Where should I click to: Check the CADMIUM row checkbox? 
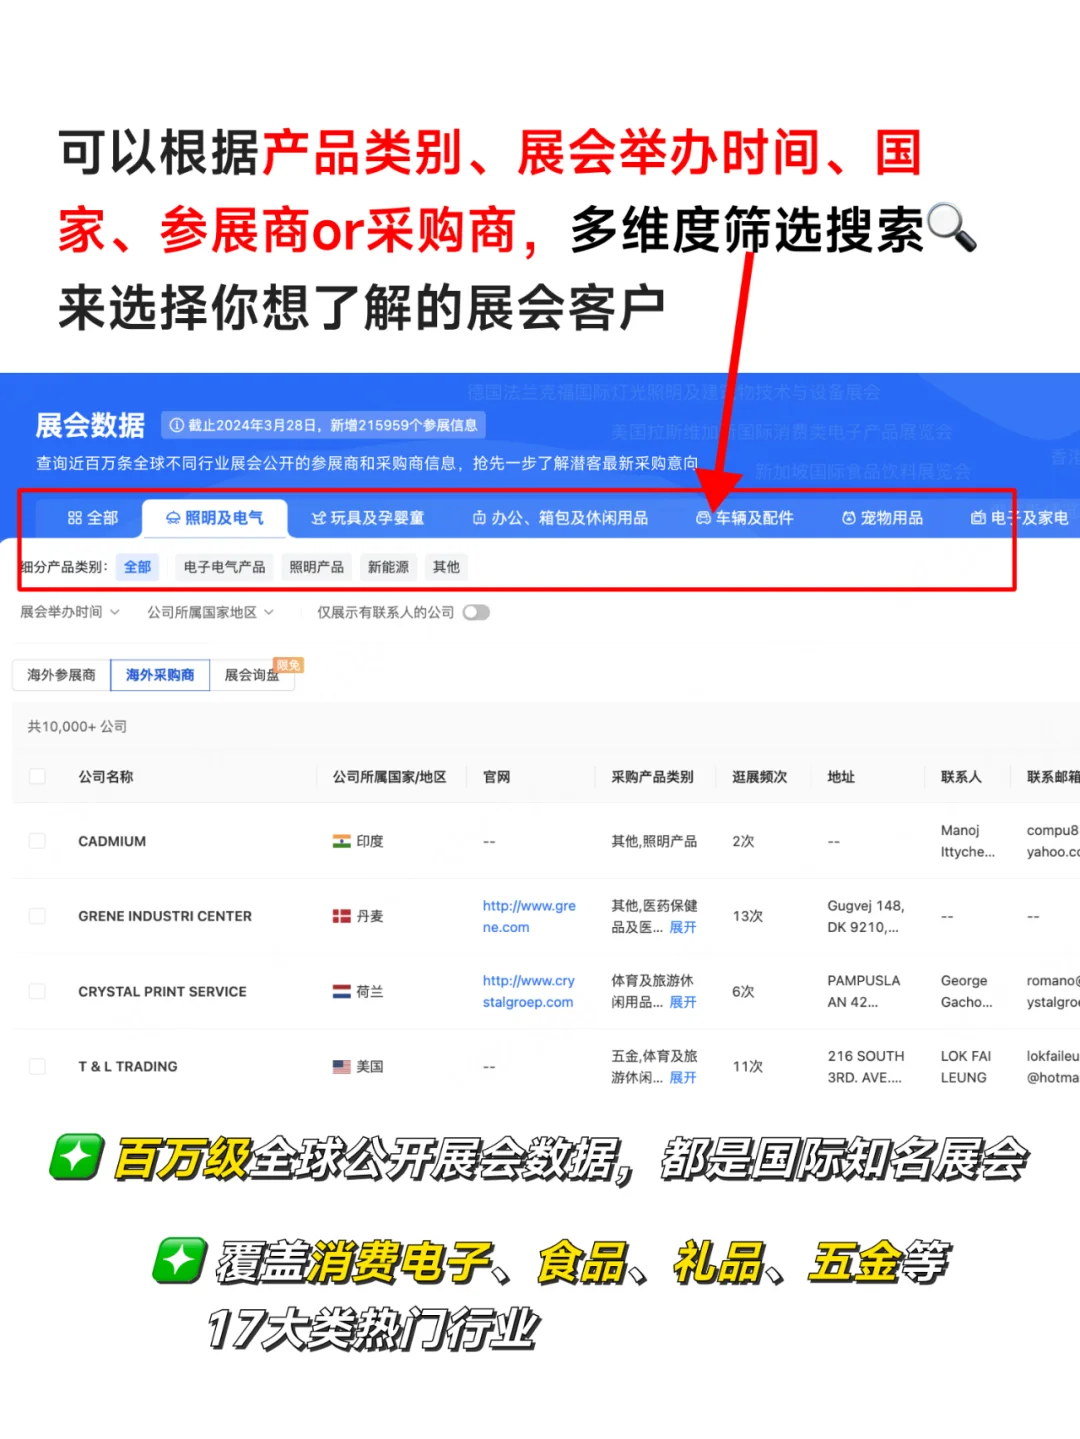point(37,841)
